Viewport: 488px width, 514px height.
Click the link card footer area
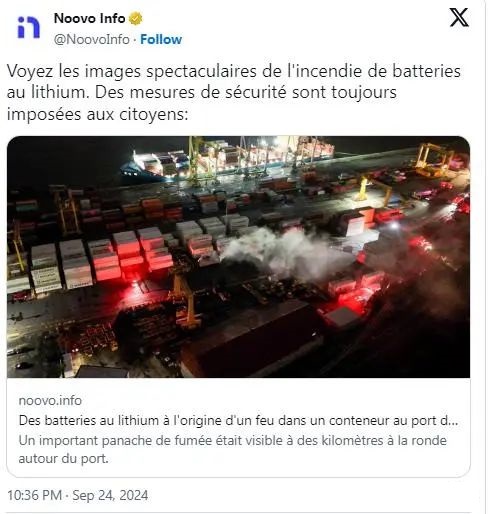238,428
